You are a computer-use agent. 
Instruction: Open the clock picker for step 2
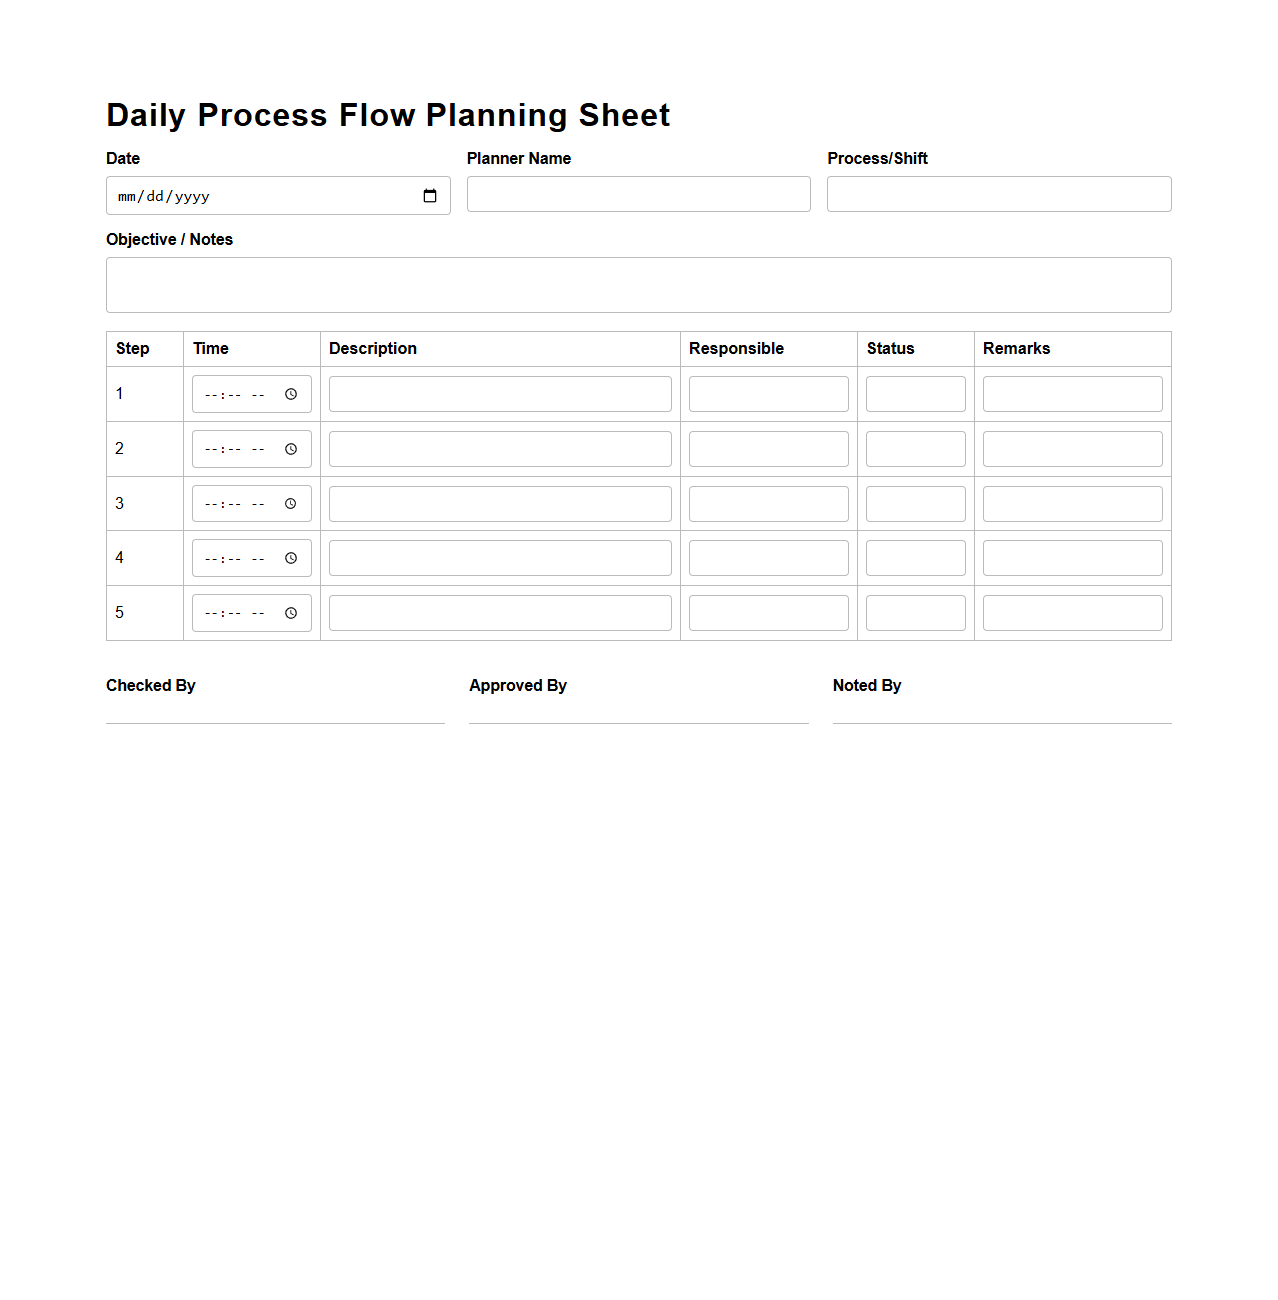pyautogui.click(x=291, y=449)
